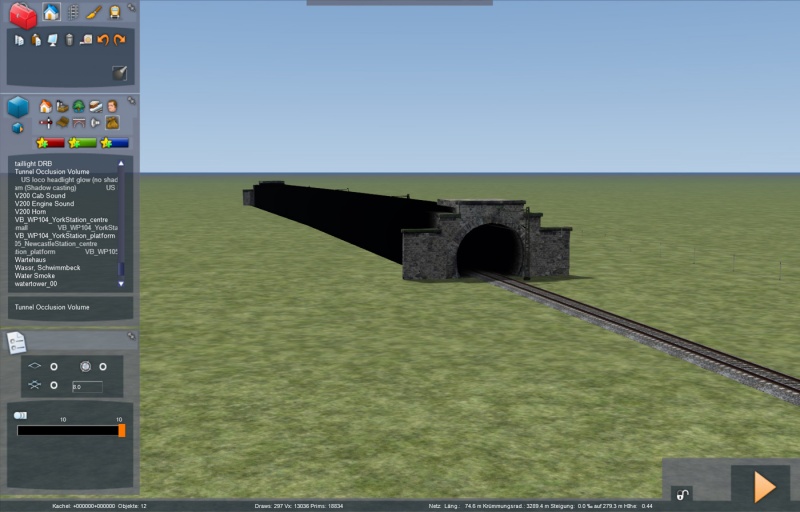Select 'US loco headlight glow' list entry
Screen dimensions: 800x512
tap(69, 180)
